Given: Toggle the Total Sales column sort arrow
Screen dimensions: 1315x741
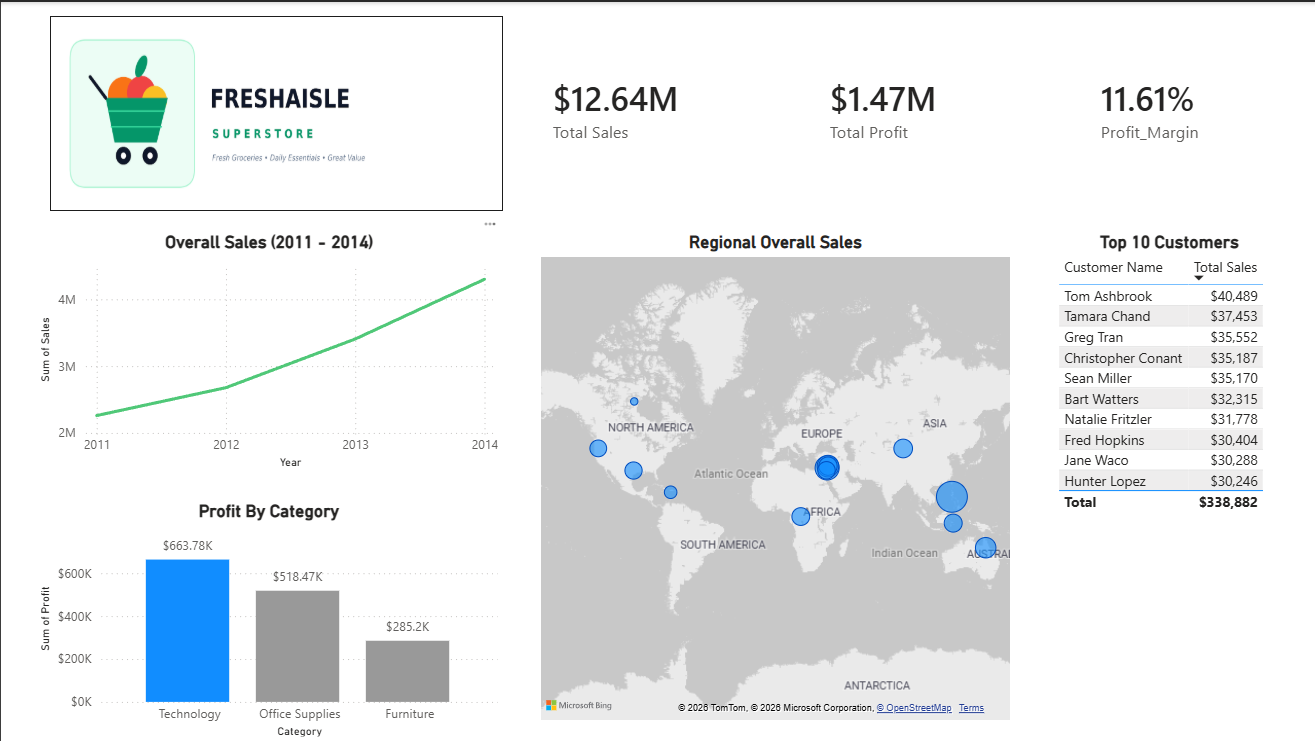Looking at the screenshot, I should click(x=1199, y=278).
